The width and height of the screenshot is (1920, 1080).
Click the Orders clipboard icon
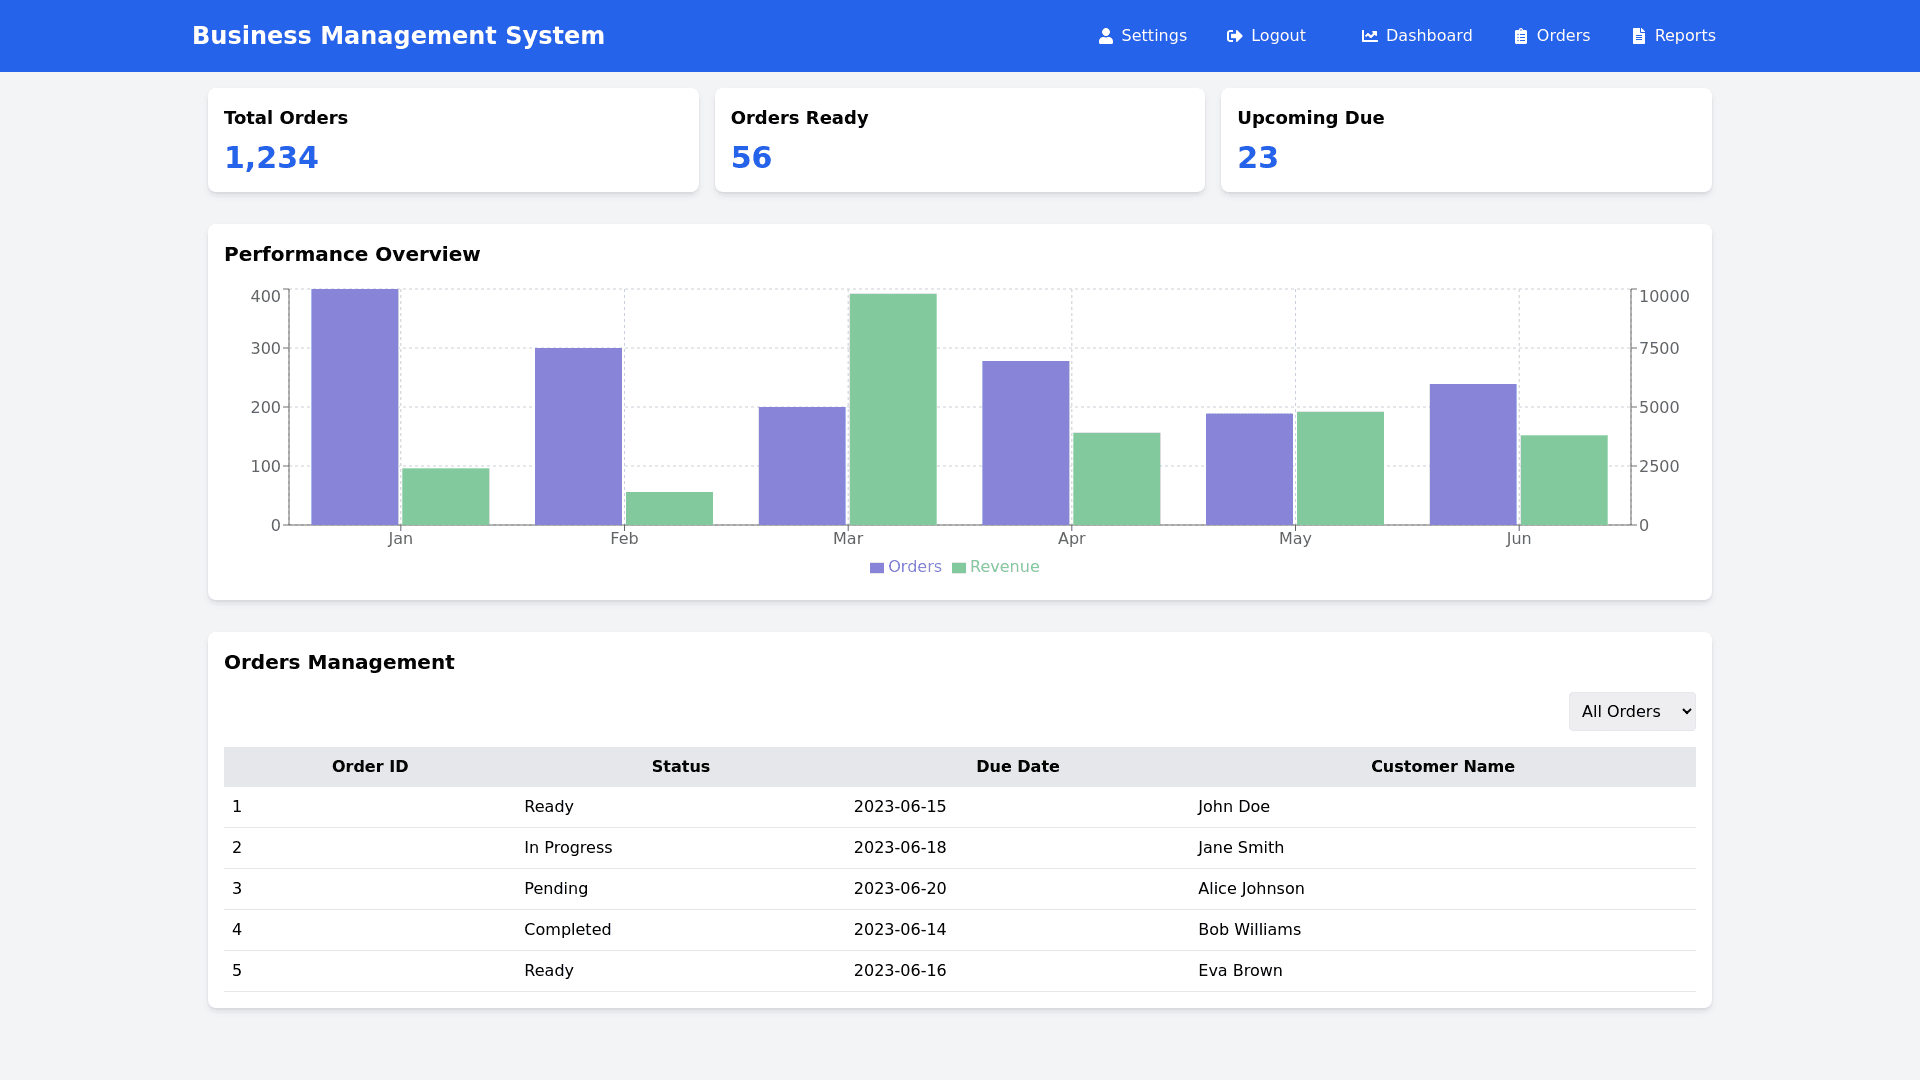click(1520, 36)
